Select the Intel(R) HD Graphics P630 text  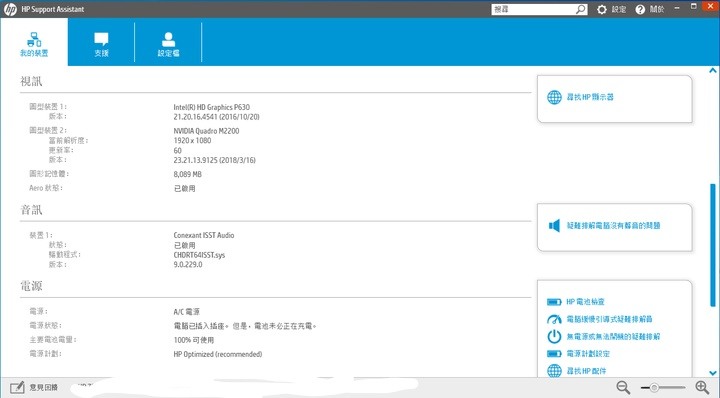212,107
